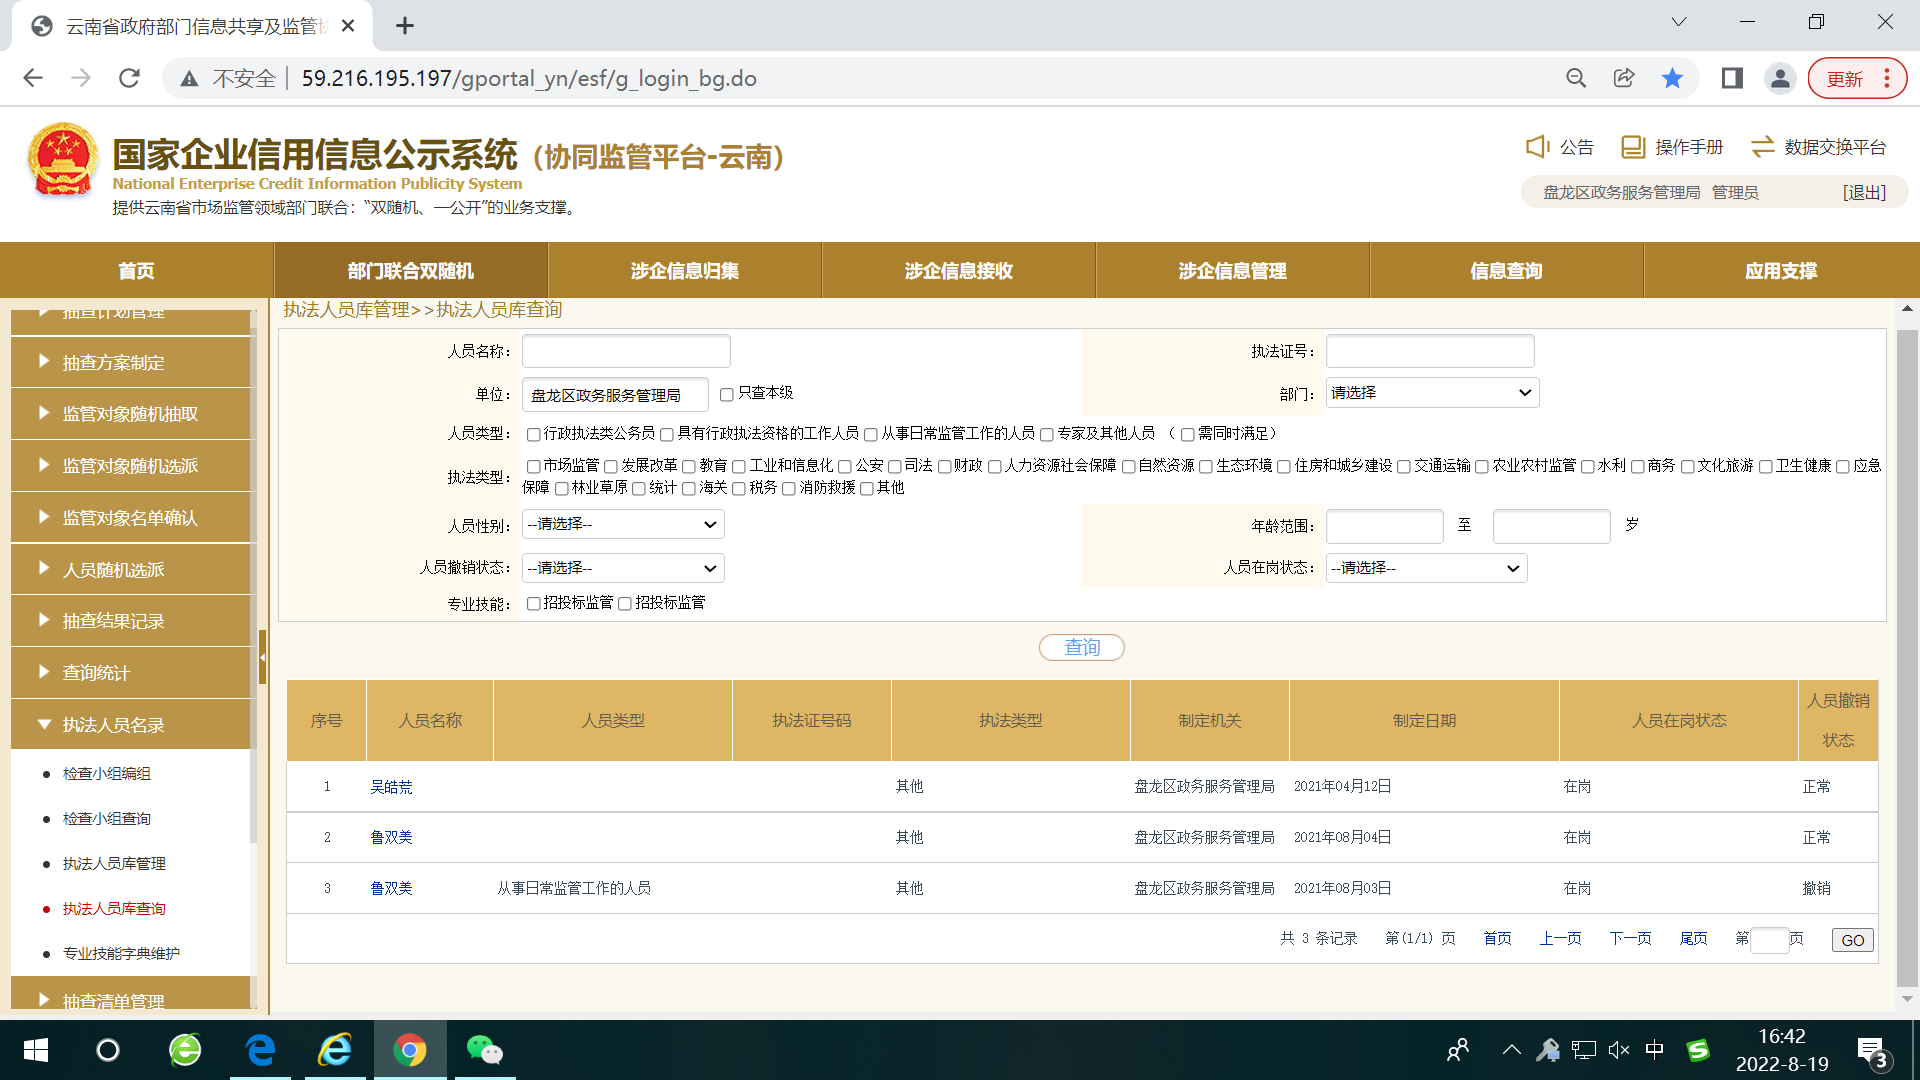Close the 云南省政府部门信息共享 tab
The width and height of the screenshot is (1920, 1080).
pos(348,25)
